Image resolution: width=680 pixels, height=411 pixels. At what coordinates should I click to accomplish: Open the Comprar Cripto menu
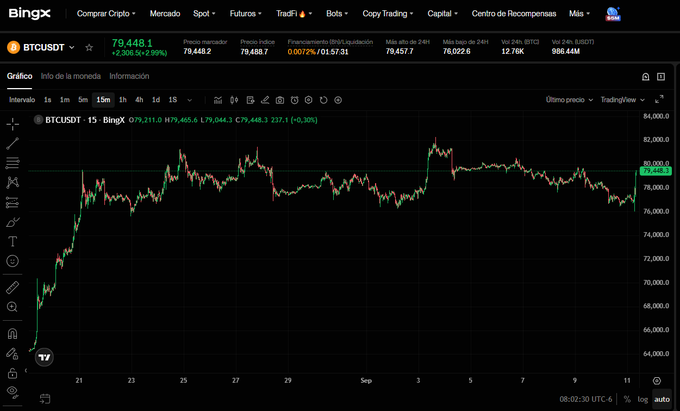coord(106,13)
